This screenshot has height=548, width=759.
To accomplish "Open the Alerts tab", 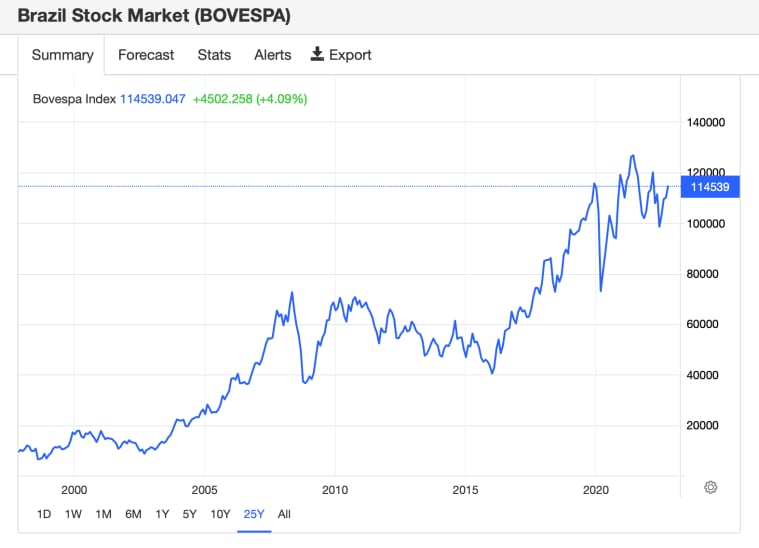I will (x=273, y=55).
